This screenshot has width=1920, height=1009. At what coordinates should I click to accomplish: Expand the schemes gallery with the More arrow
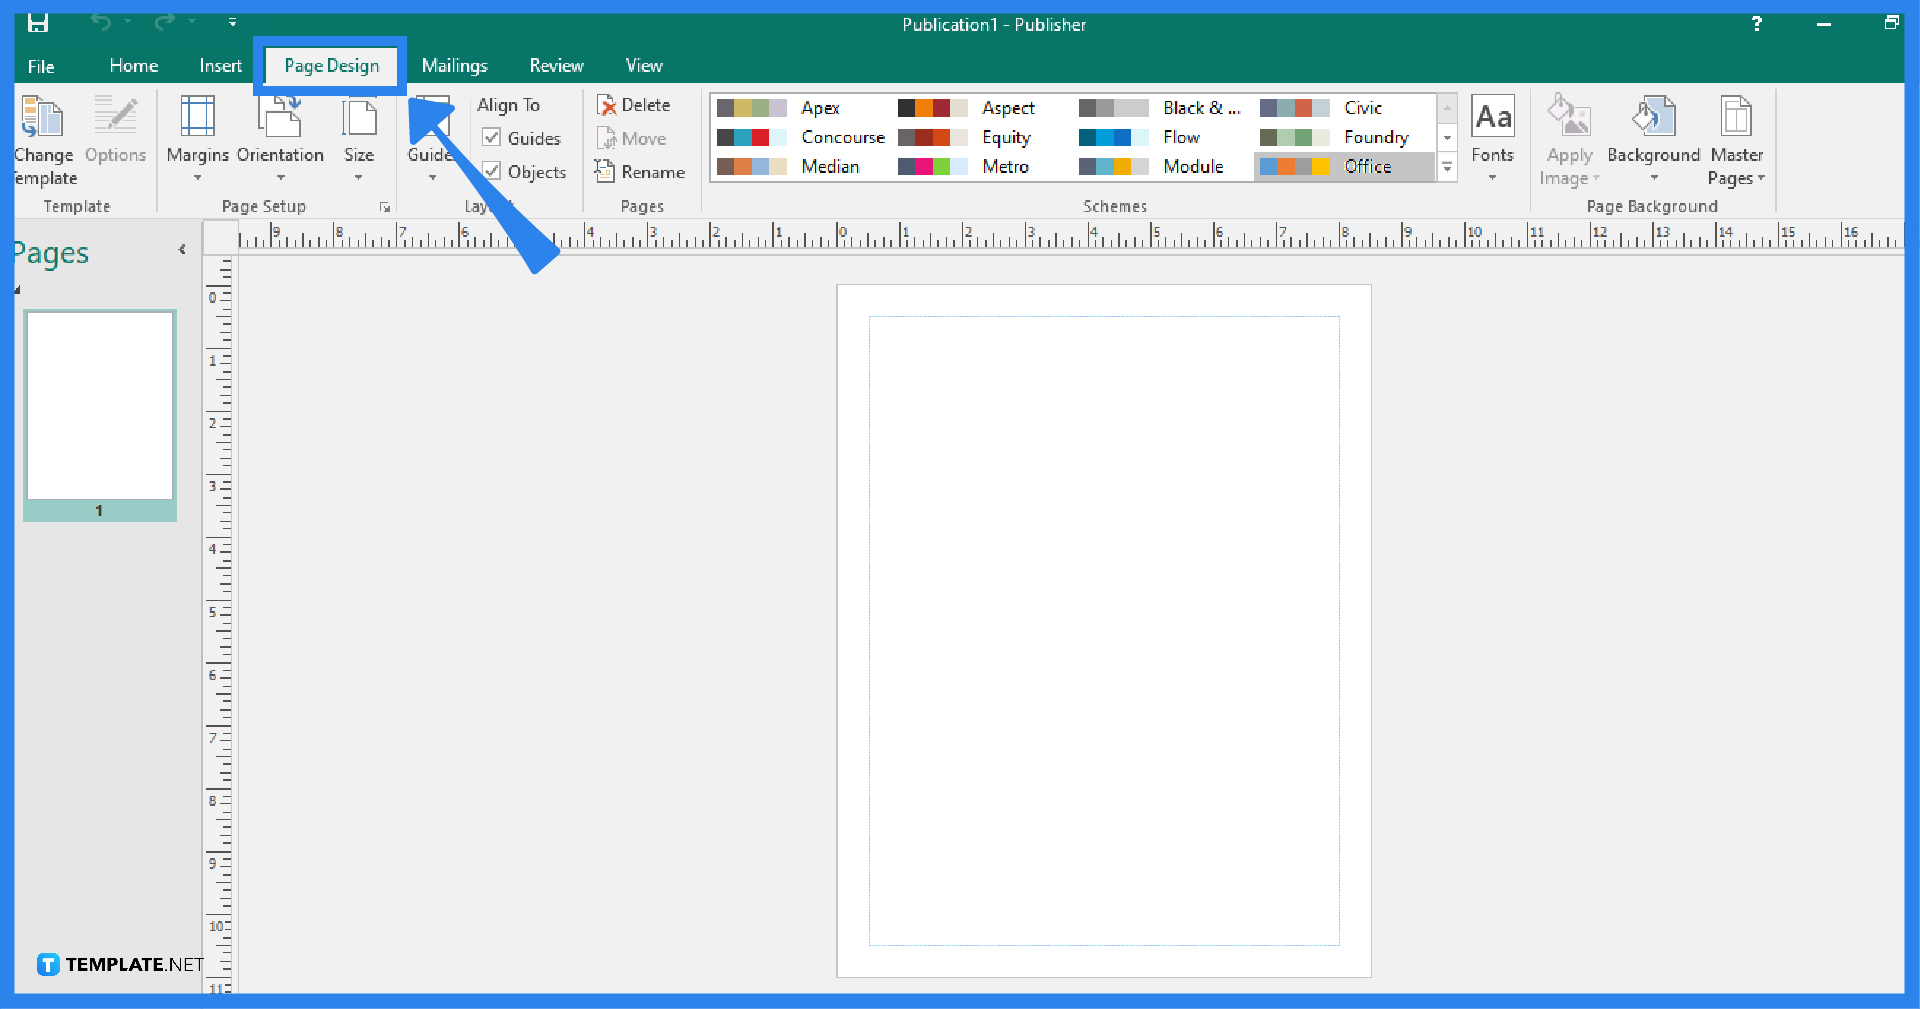[1448, 167]
